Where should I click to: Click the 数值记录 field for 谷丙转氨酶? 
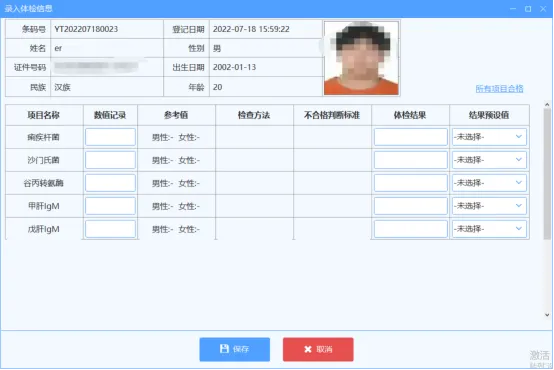(110, 183)
